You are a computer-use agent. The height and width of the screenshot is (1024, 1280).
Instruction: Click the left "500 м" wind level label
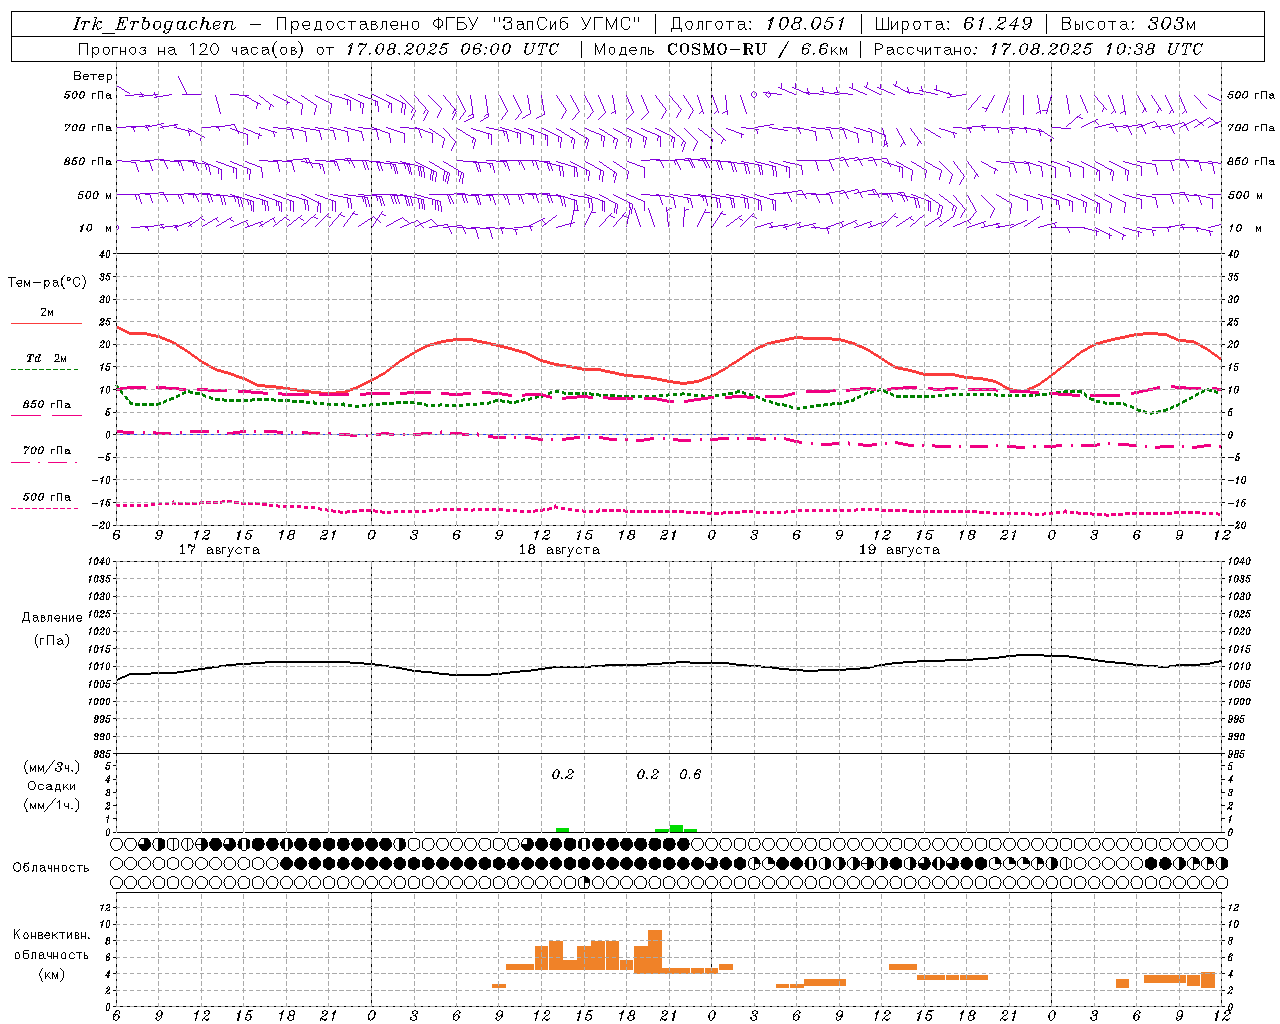(95, 195)
